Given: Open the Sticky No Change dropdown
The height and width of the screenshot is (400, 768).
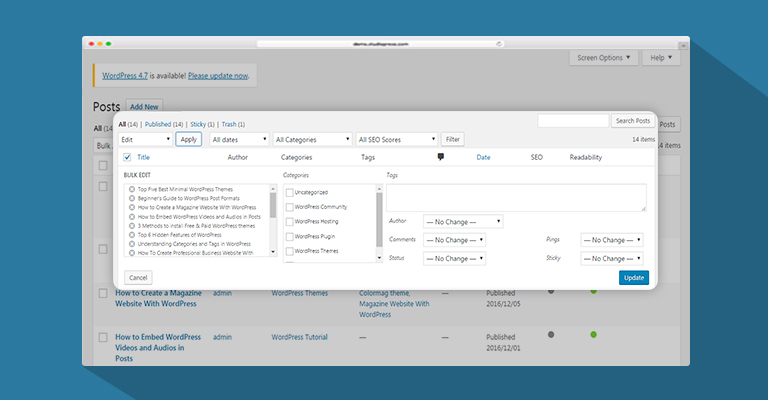Looking at the screenshot, I should pos(612,259).
